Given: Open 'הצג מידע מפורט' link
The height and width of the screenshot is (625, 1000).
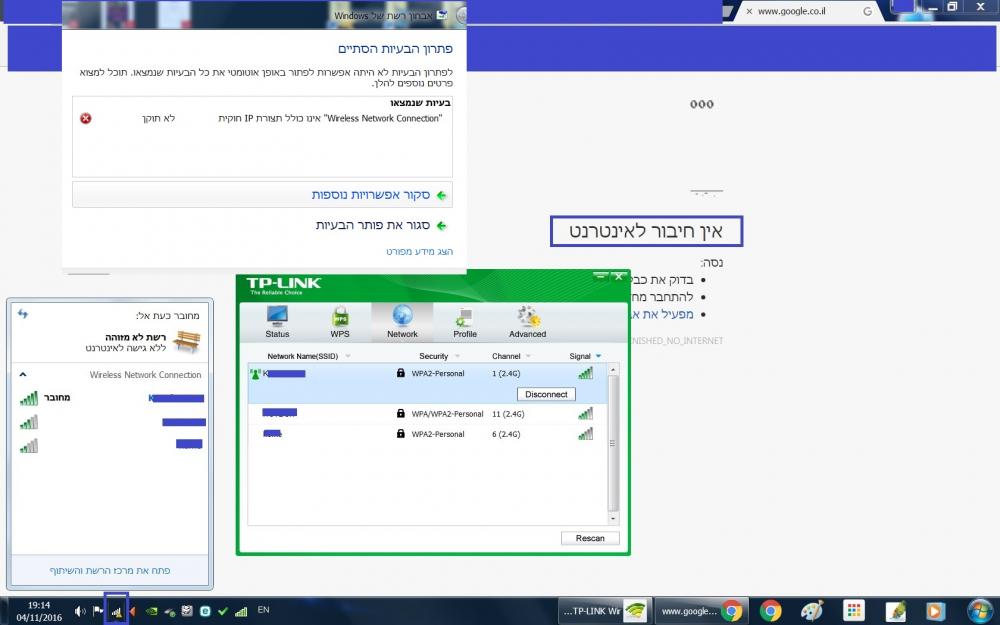Looking at the screenshot, I should tap(419, 251).
